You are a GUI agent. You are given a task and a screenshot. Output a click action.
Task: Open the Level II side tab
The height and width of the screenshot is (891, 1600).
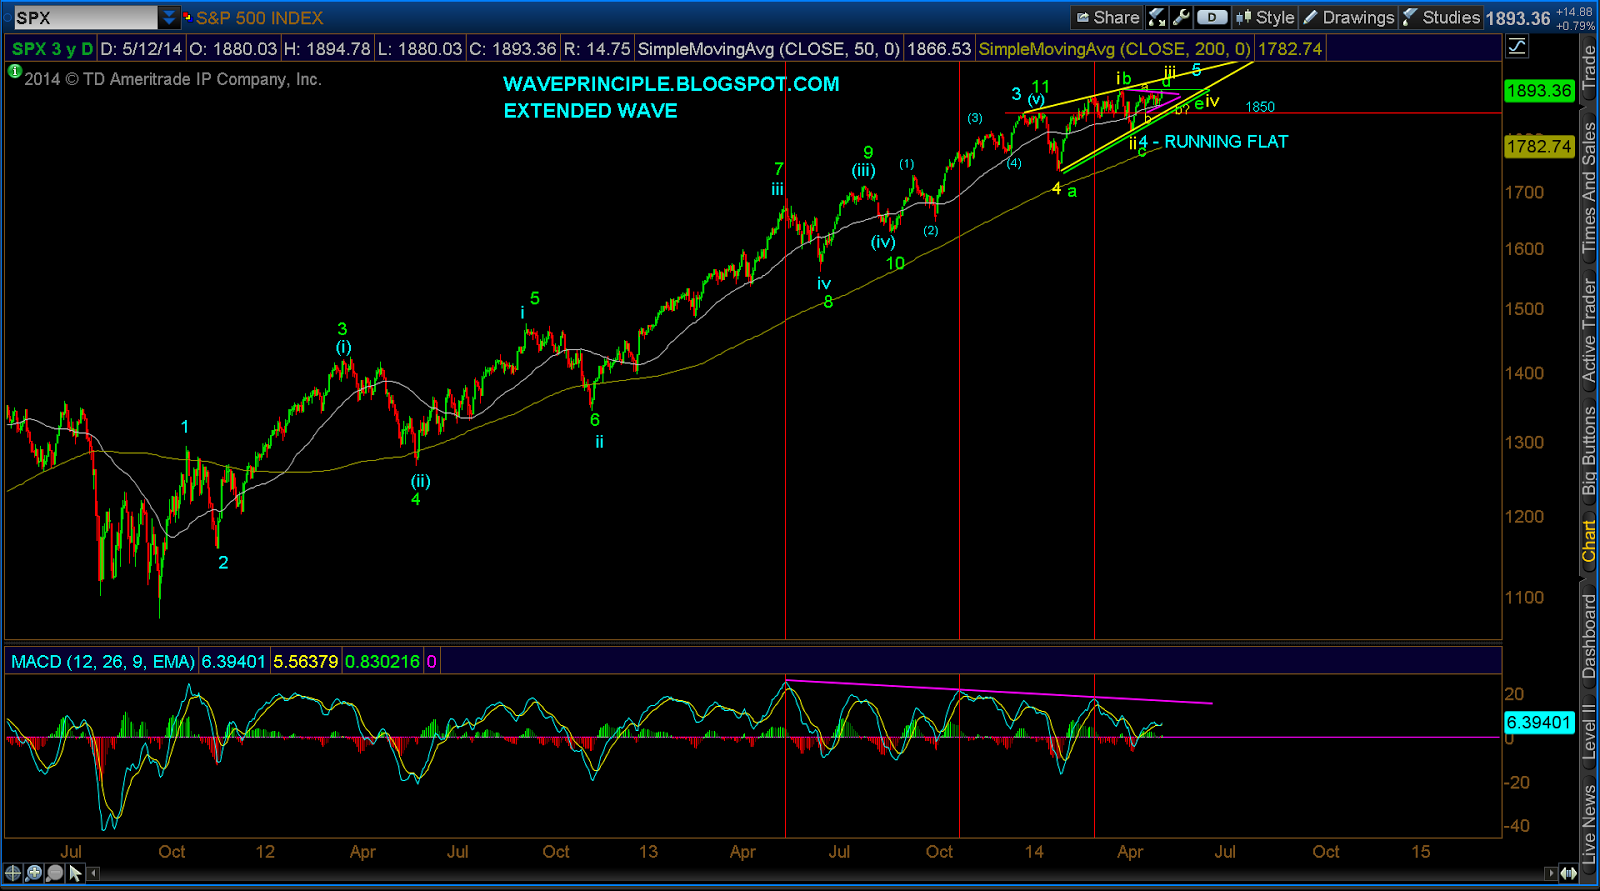tap(1589, 731)
